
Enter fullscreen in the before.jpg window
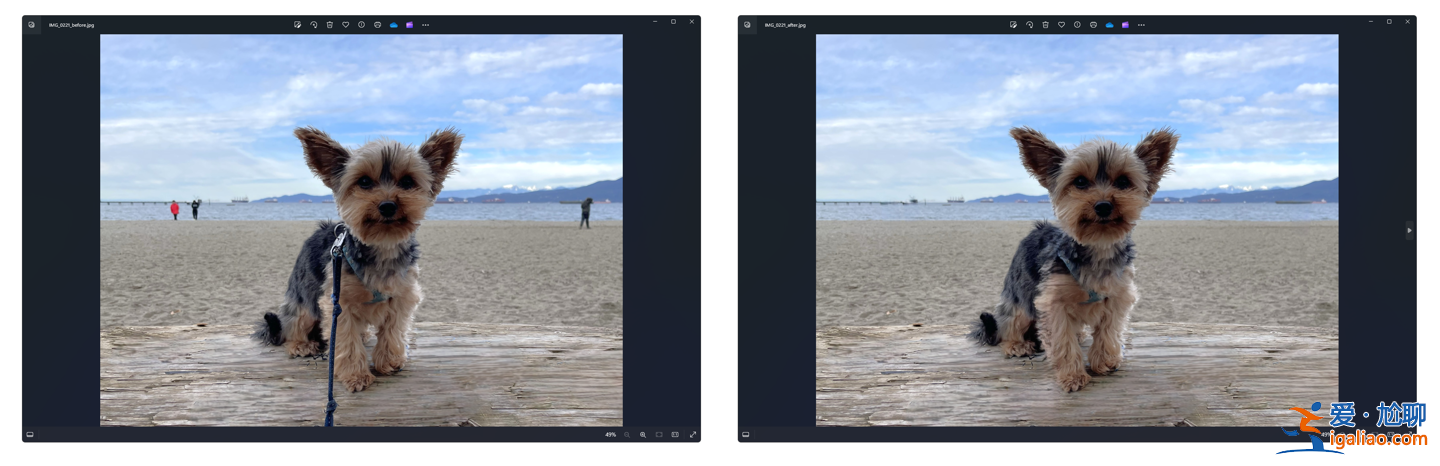[692, 435]
